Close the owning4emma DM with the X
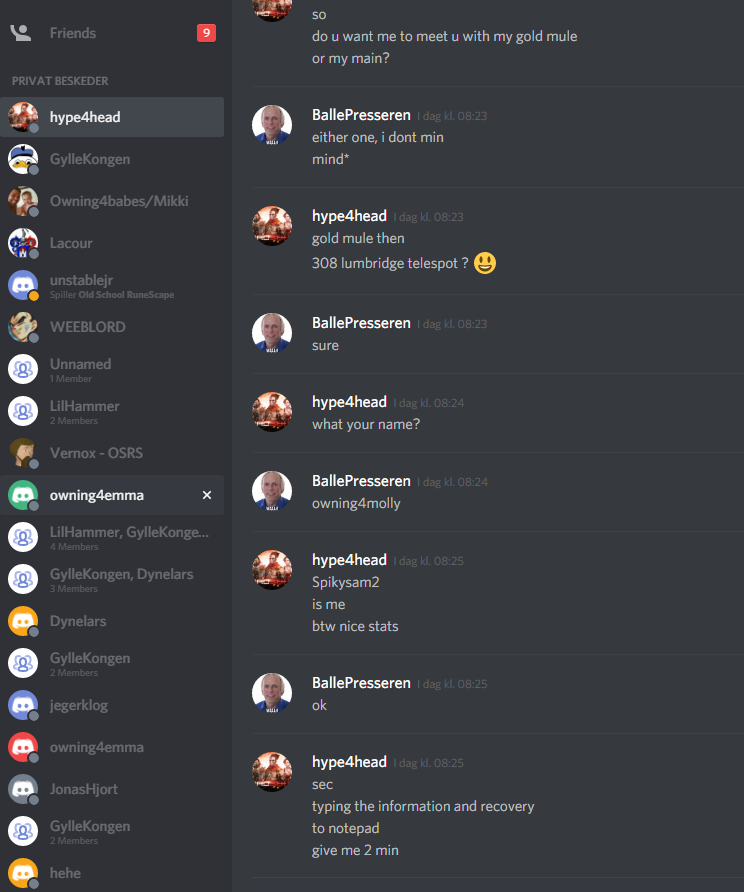The width and height of the screenshot is (744, 892). point(207,495)
